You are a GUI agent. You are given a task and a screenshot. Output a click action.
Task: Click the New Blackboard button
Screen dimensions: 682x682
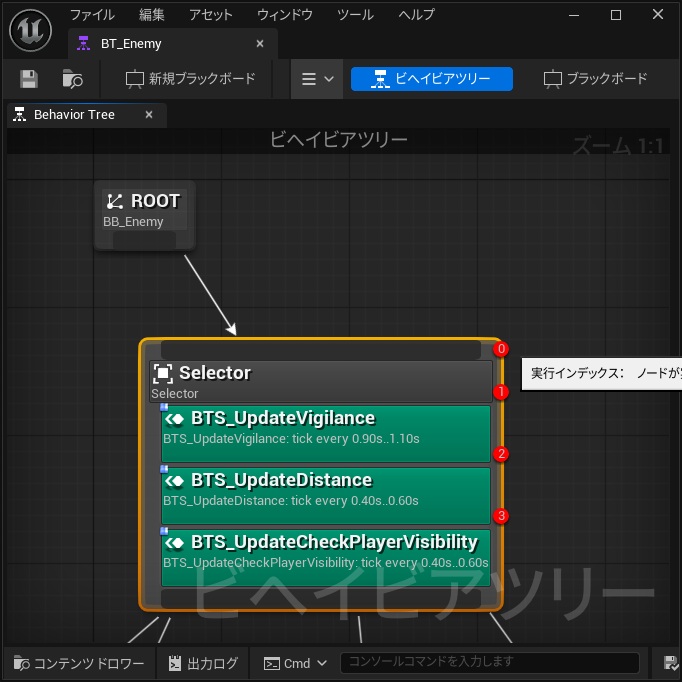coord(191,79)
